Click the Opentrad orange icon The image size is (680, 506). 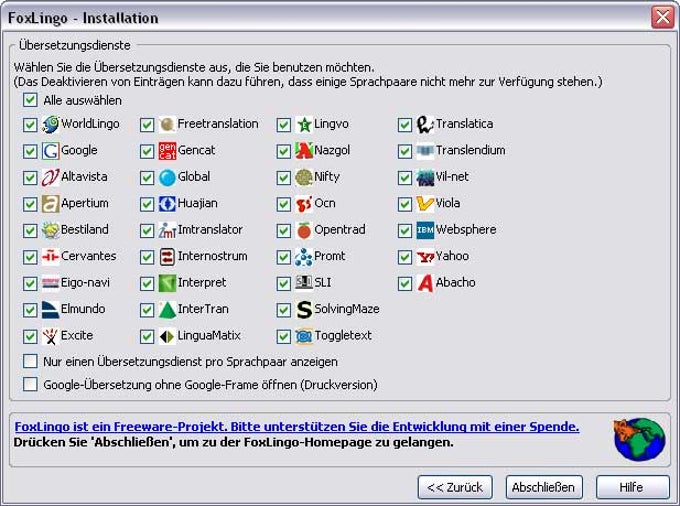pyautogui.click(x=304, y=230)
